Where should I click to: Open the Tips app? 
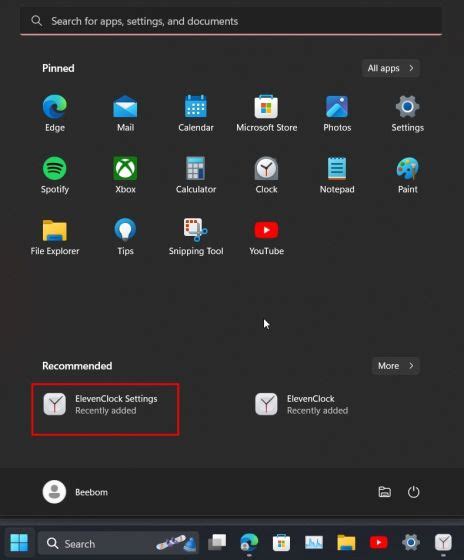click(x=125, y=236)
